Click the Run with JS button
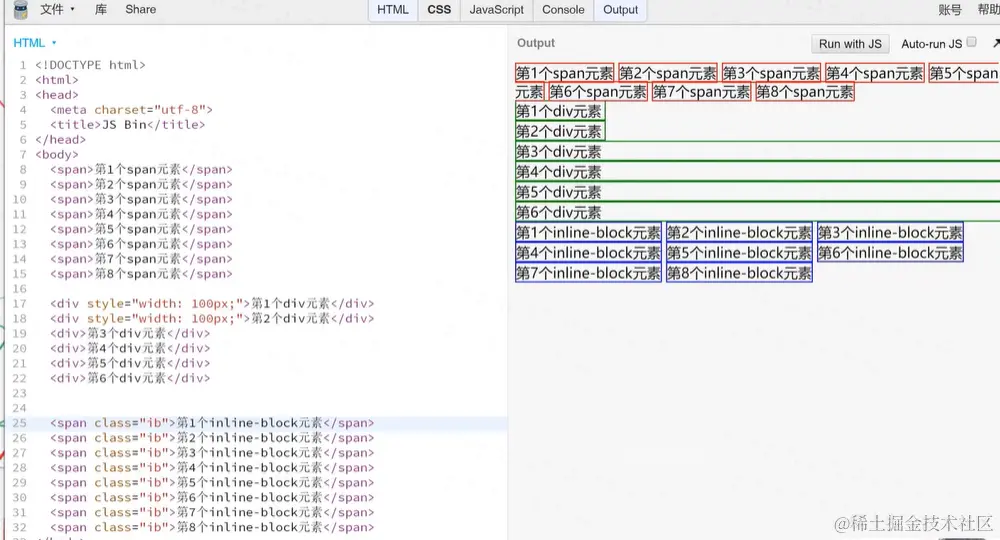The image size is (1000, 540). pos(850,43)
